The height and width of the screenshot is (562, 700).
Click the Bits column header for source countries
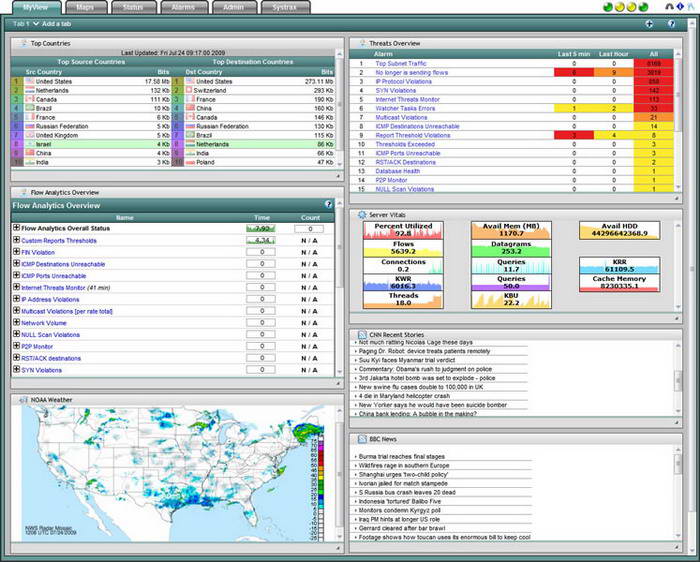click(x=163, y=72)
